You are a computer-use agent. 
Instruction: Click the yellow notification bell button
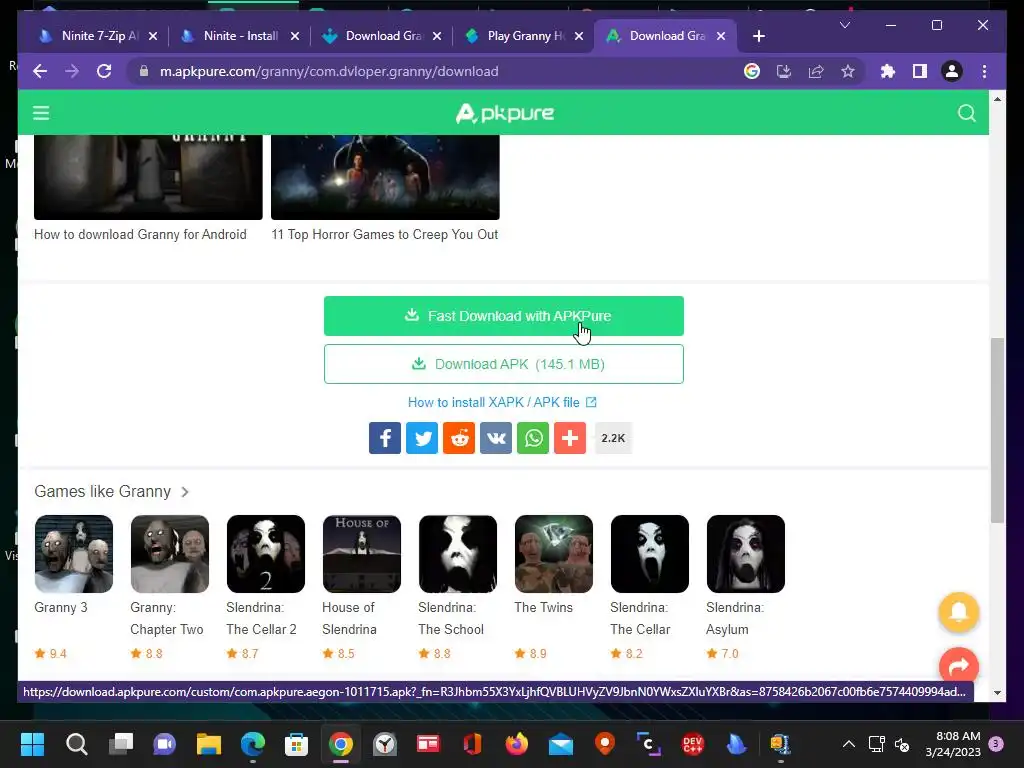[x=959, y=612]
